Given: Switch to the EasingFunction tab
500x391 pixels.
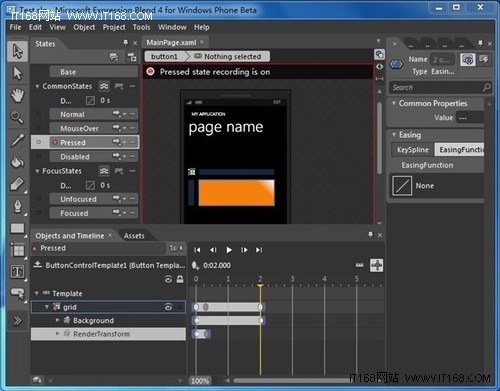Looking at the screenshot, I should [460, 150].
